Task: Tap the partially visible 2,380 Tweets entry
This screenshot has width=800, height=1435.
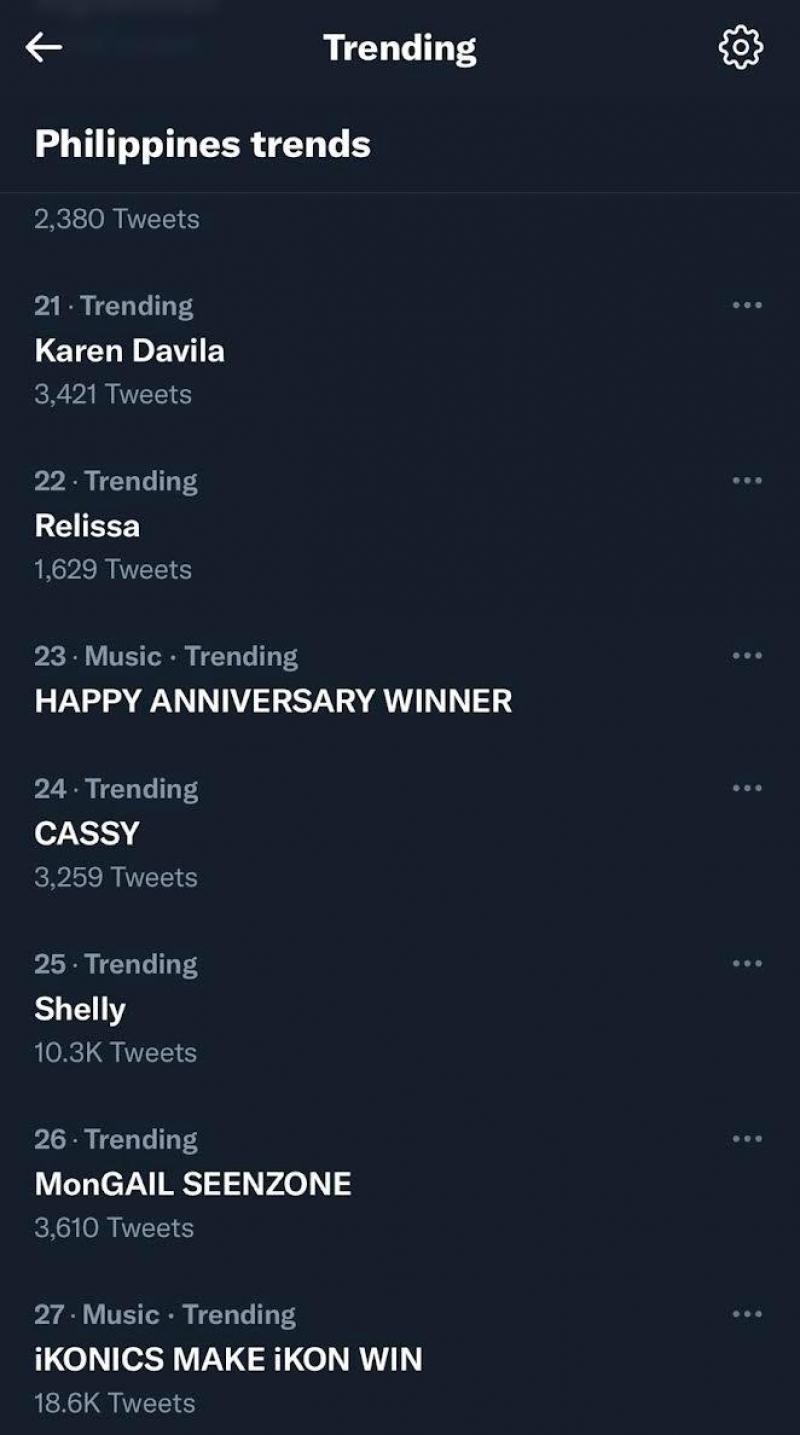Action: click(x=117, y=219)
